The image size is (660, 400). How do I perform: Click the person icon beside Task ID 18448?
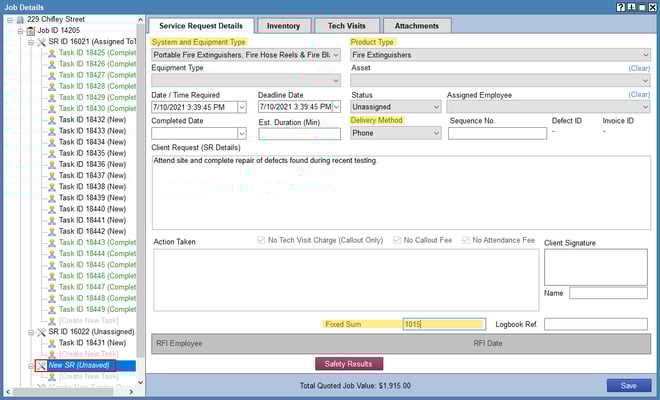coord(52,299)
